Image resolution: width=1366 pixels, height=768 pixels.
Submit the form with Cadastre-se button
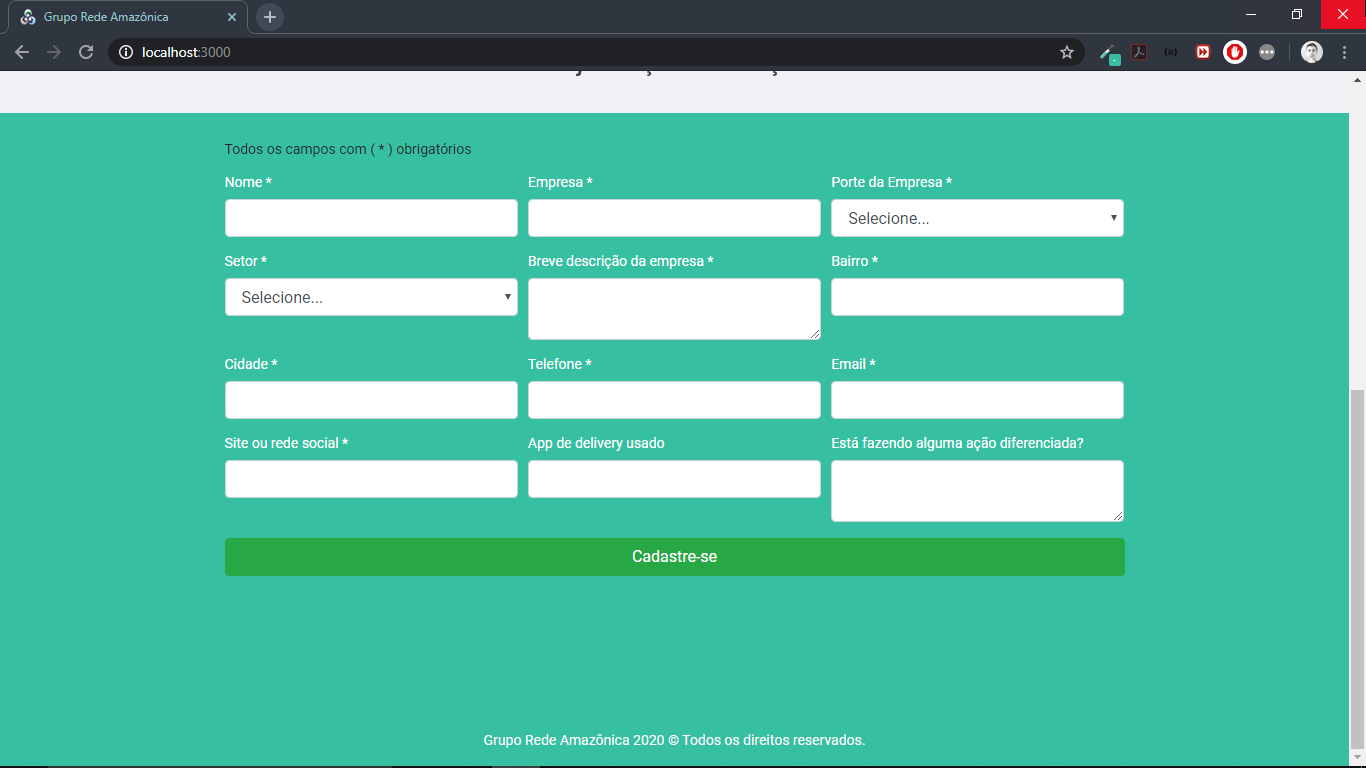pos(675,557)
